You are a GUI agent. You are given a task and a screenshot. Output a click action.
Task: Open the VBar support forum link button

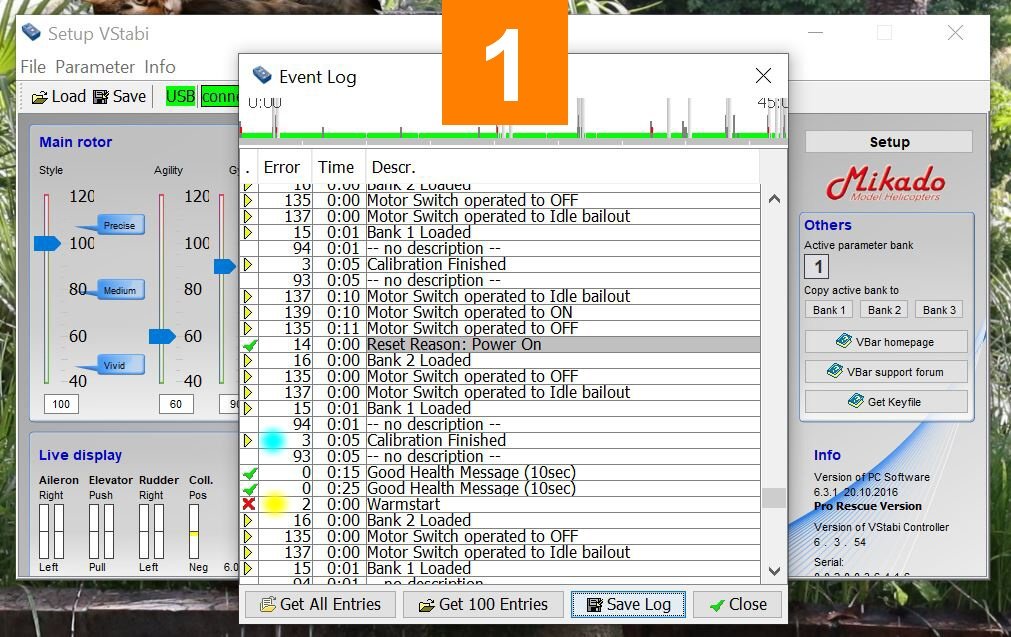[x=885, y=372]
